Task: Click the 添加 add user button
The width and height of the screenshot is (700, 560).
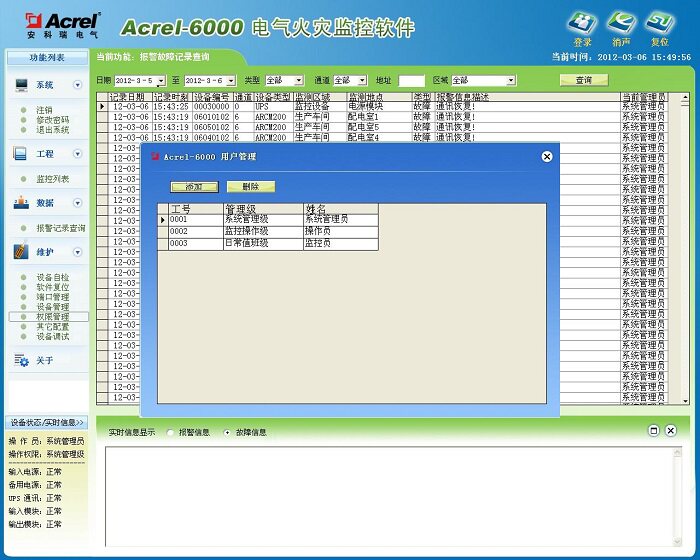Action: [194, 187]
